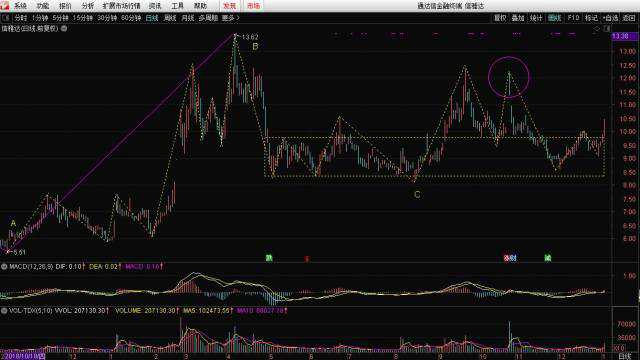Click the red app logo icon
This screenshot has width=640, height=360.
coord(4,5)
